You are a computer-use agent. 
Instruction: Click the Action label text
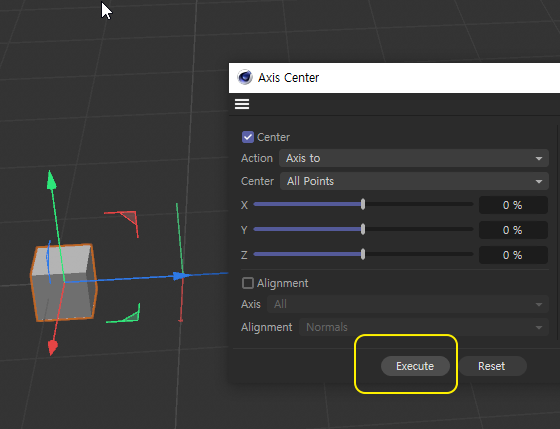pos(257,158)
